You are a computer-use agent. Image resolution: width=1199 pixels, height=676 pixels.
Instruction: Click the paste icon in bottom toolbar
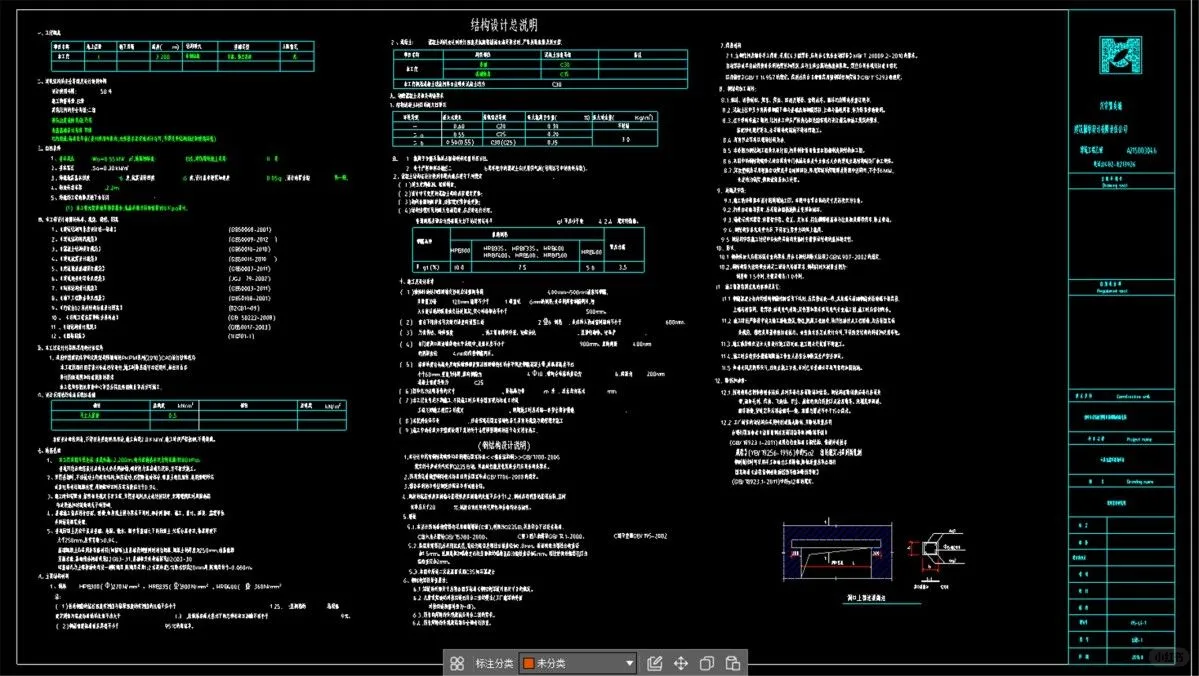tap(733, 663)
